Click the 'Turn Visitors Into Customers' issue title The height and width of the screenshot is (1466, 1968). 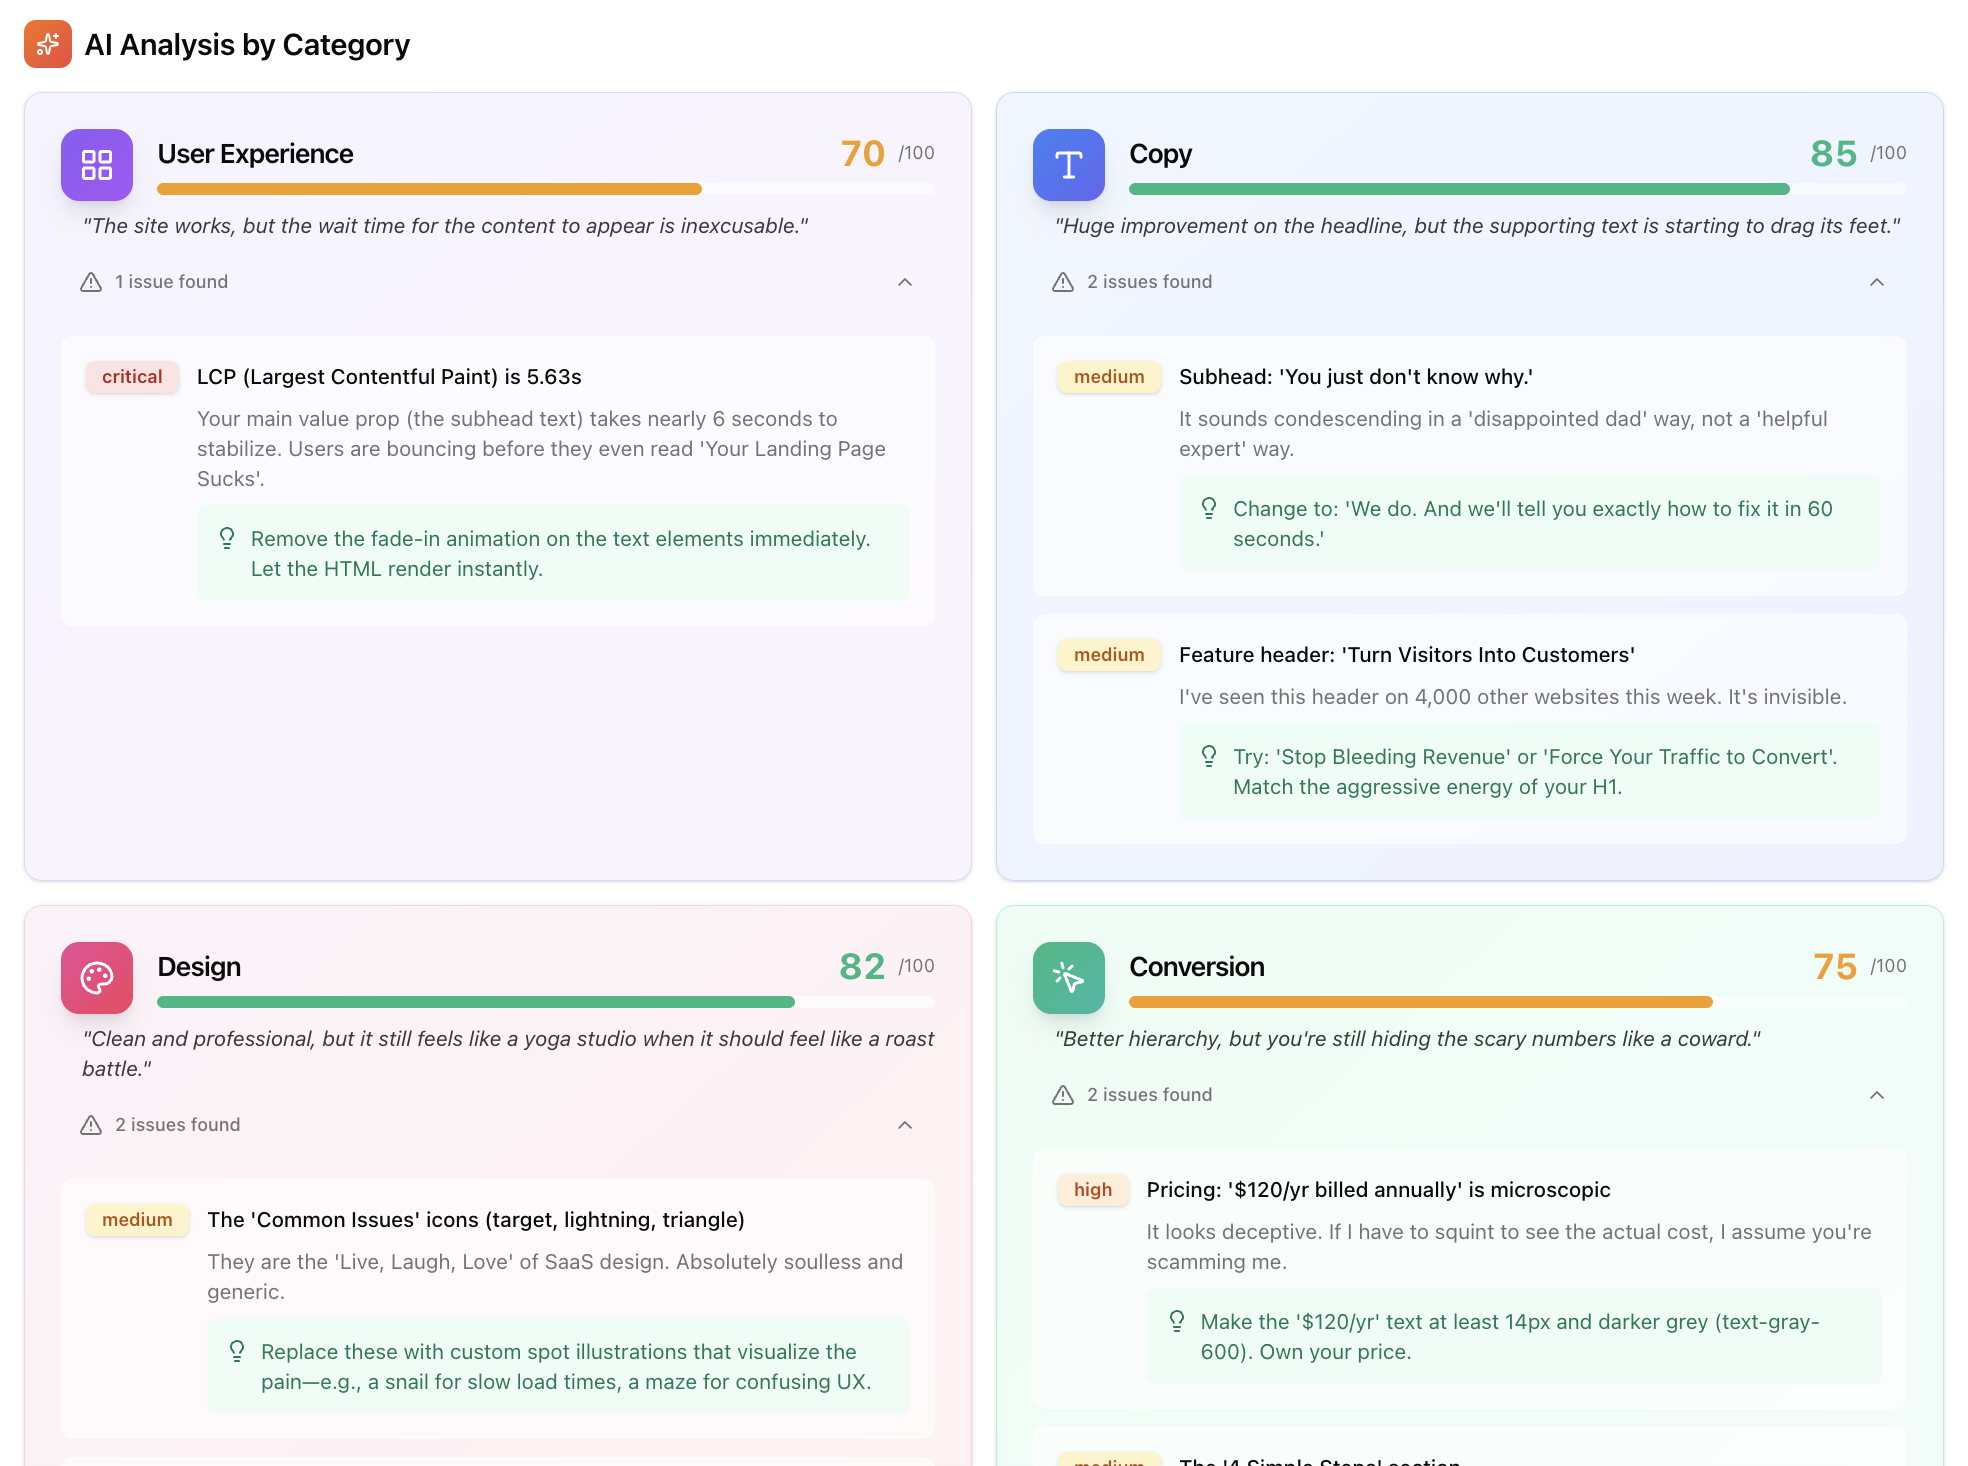pos(1406,655)
